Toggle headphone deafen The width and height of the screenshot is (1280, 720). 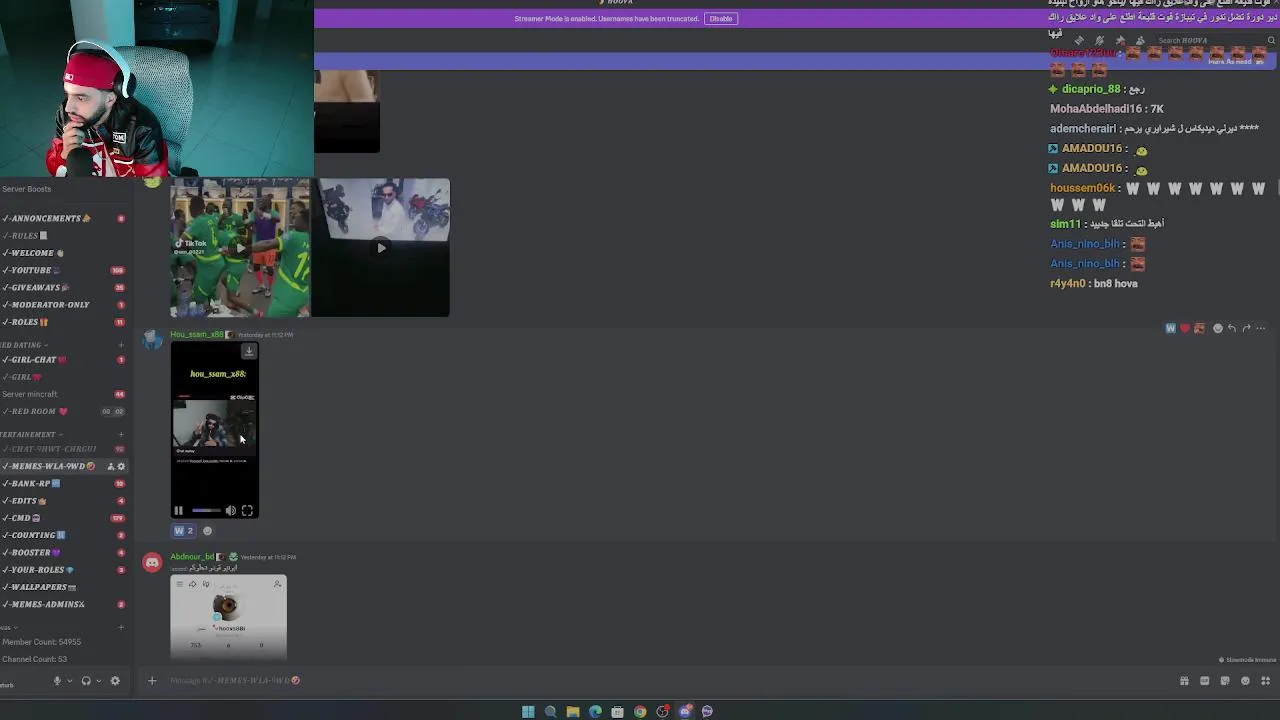tap(86, 681)
